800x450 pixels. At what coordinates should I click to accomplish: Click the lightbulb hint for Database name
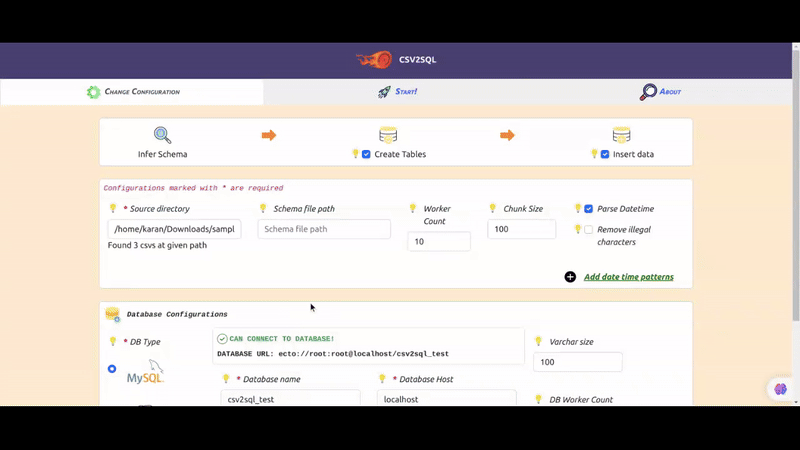pyautogui.click(x=226, y=379)
